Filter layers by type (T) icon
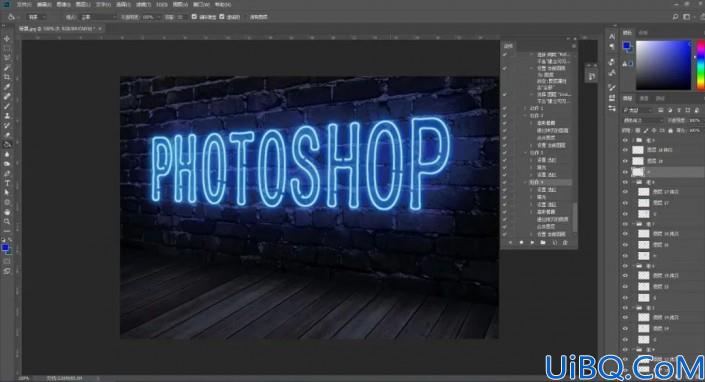This screenshot has width=705, height=382. 679,110
